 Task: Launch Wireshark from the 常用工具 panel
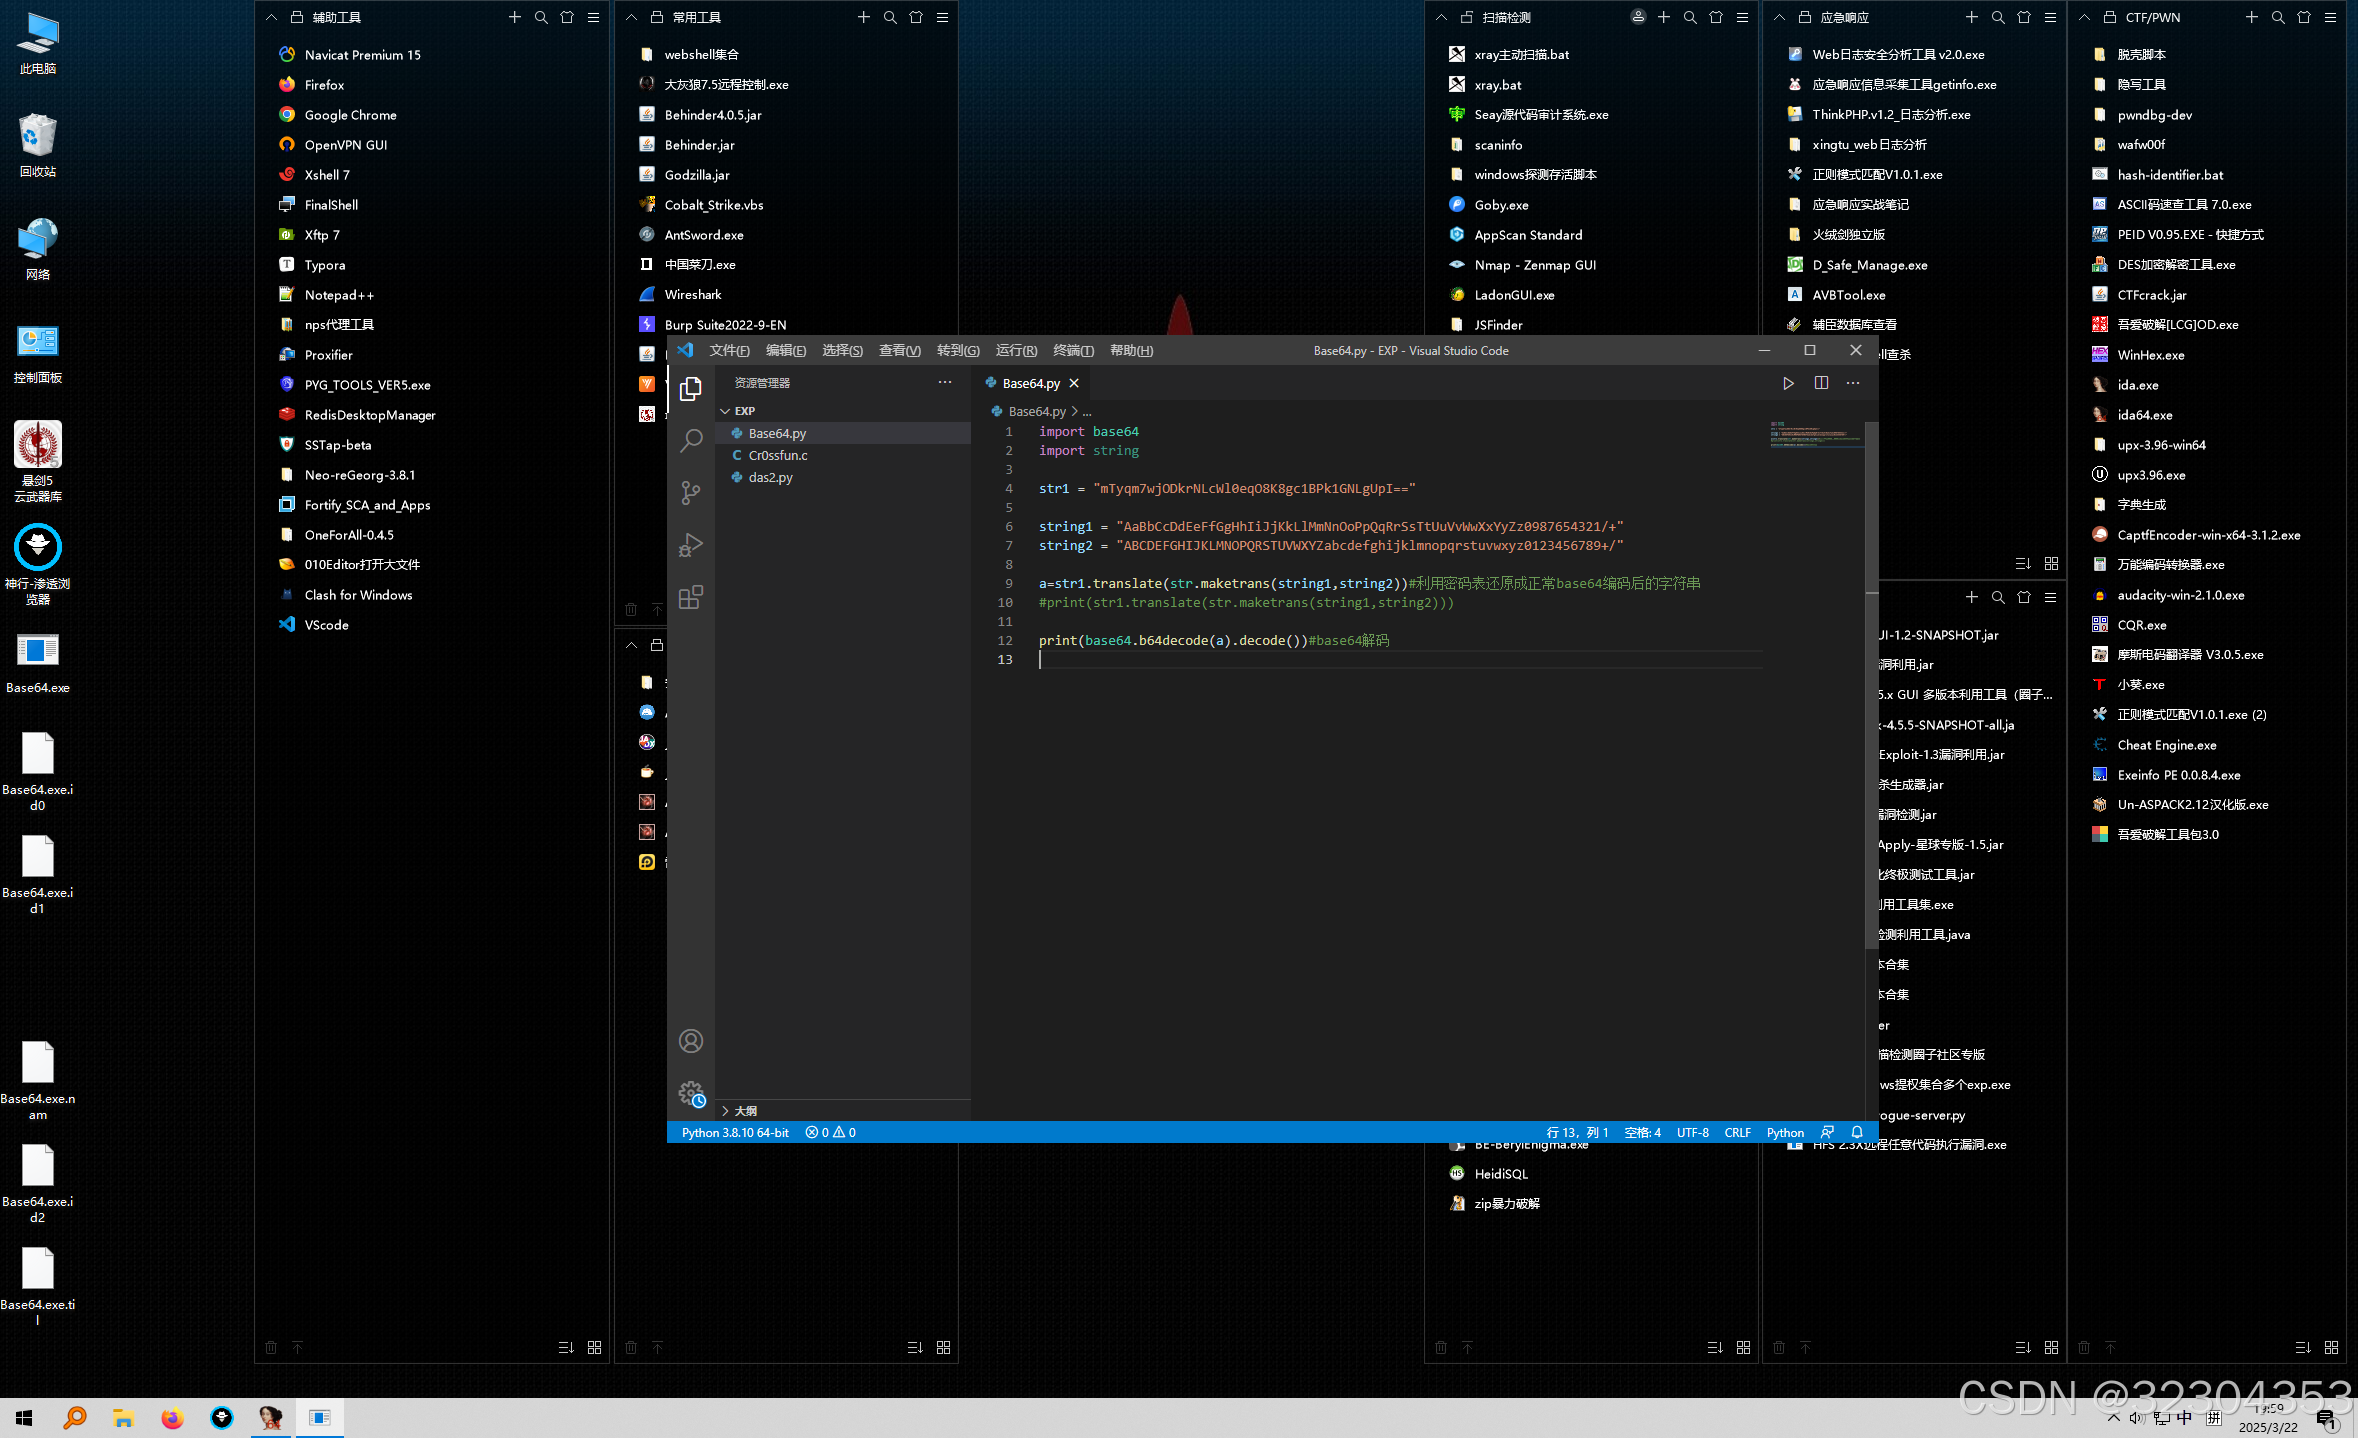click(694, 294)
